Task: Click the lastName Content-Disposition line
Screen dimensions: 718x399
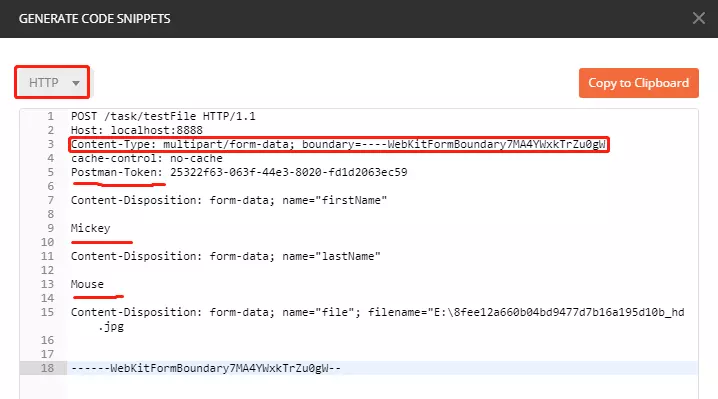Action: tap(225, 256)
